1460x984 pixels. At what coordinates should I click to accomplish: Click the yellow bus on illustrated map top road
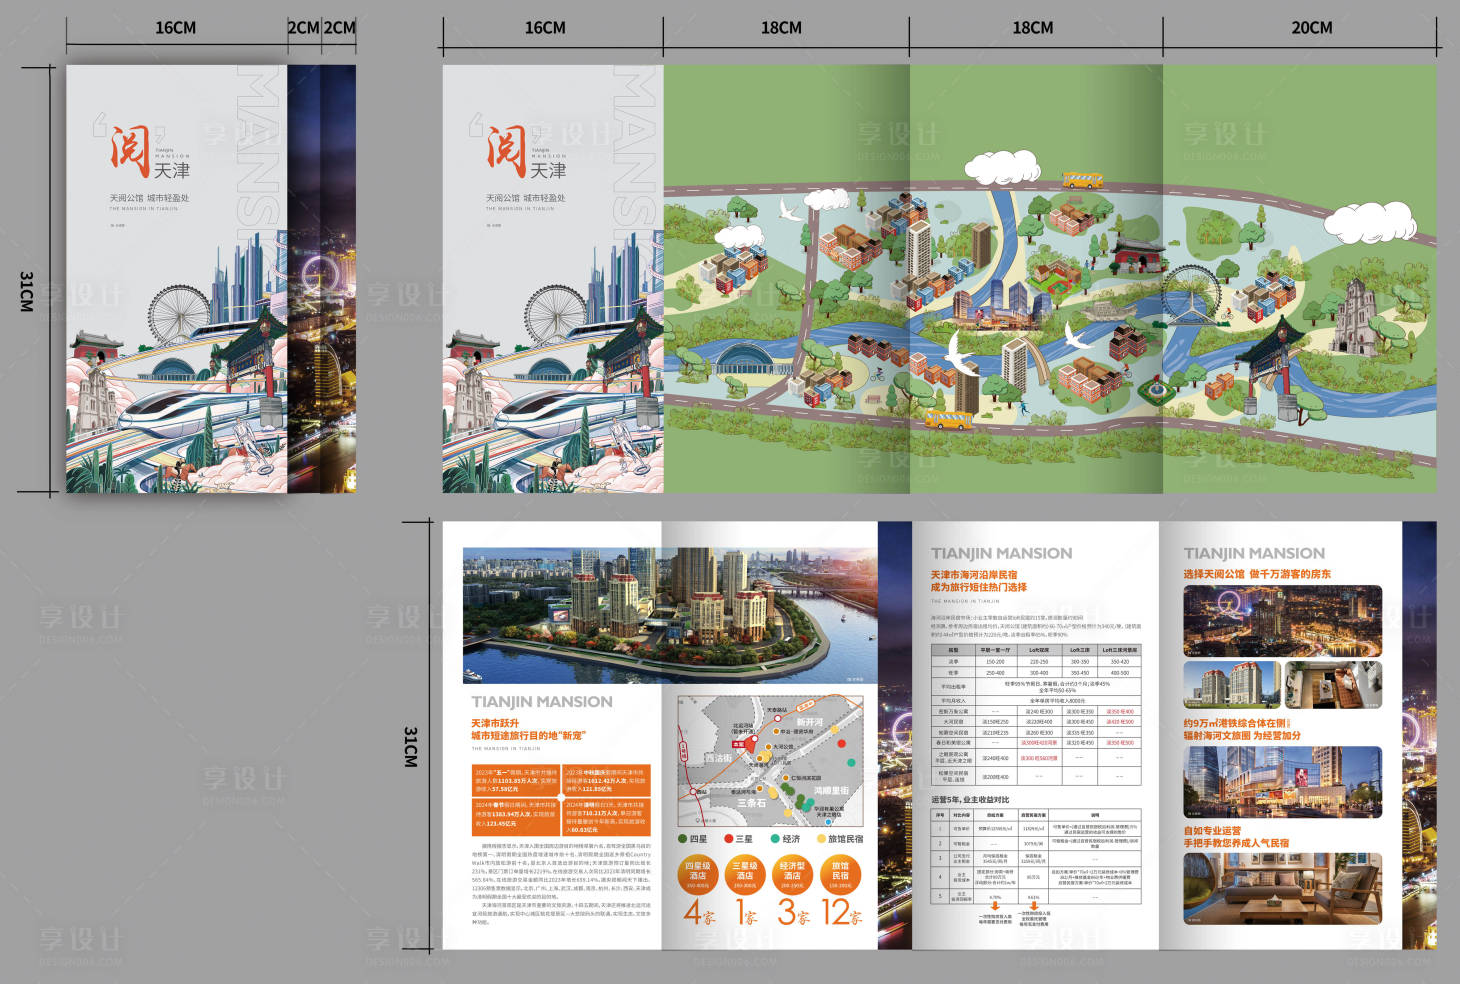[1082, 180]
